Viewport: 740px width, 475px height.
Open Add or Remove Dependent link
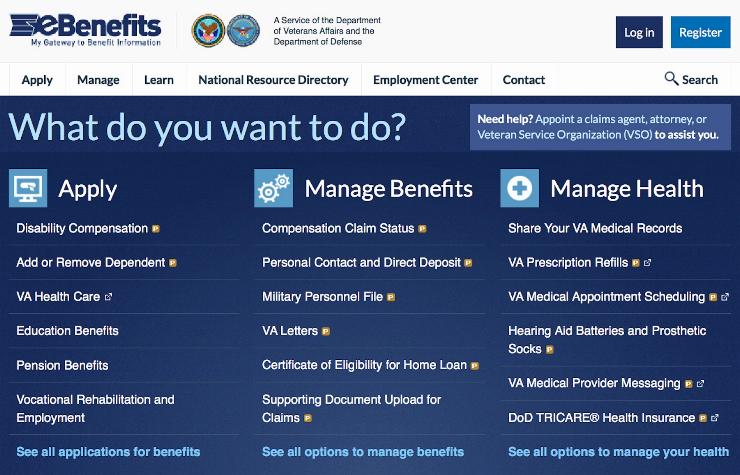point(91,263)
